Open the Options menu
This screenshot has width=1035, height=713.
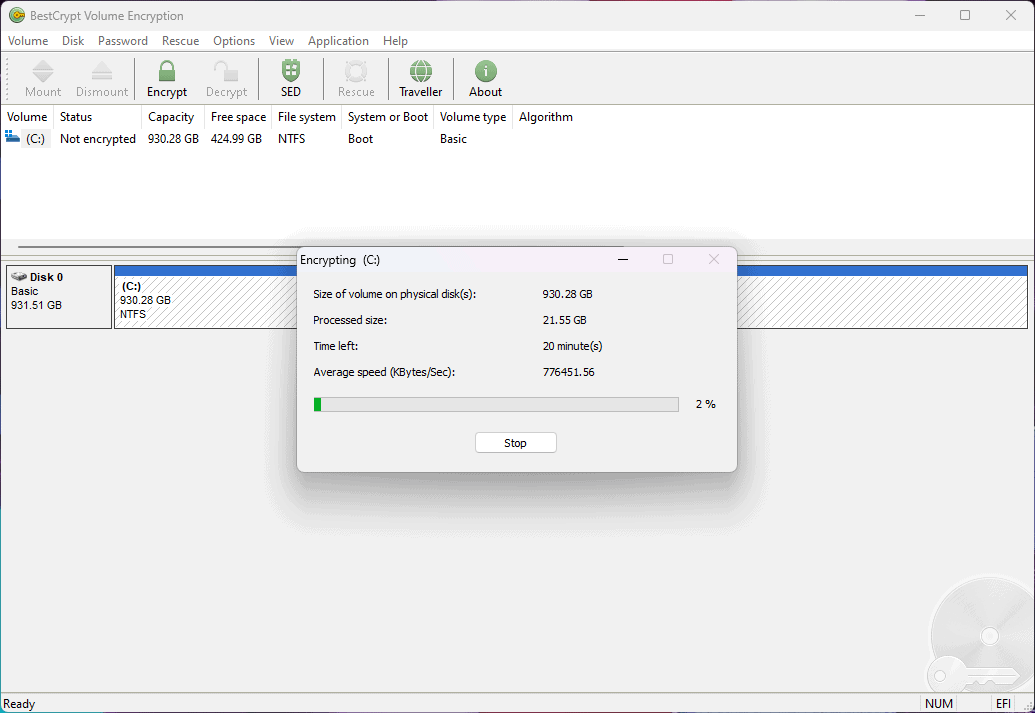pos(234,41)
